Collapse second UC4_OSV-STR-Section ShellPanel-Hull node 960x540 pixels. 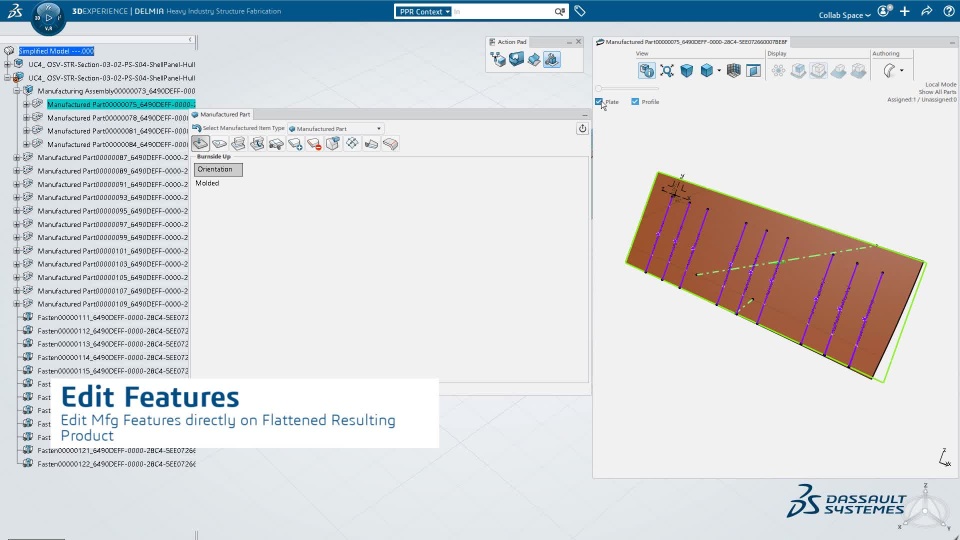(7, 78)
